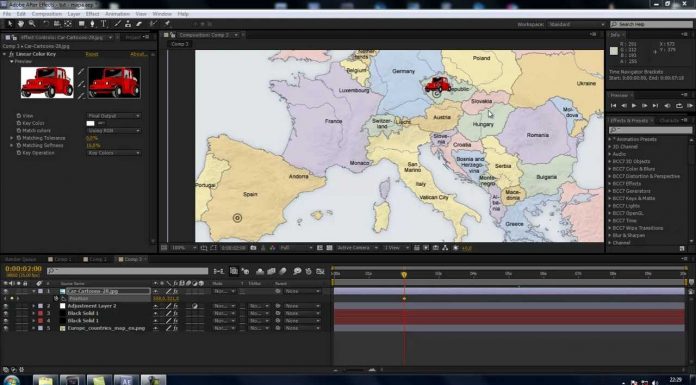Viewport: 696px width, 385px height.
Task: Select the Eraser tool
Action: (139, 24)
